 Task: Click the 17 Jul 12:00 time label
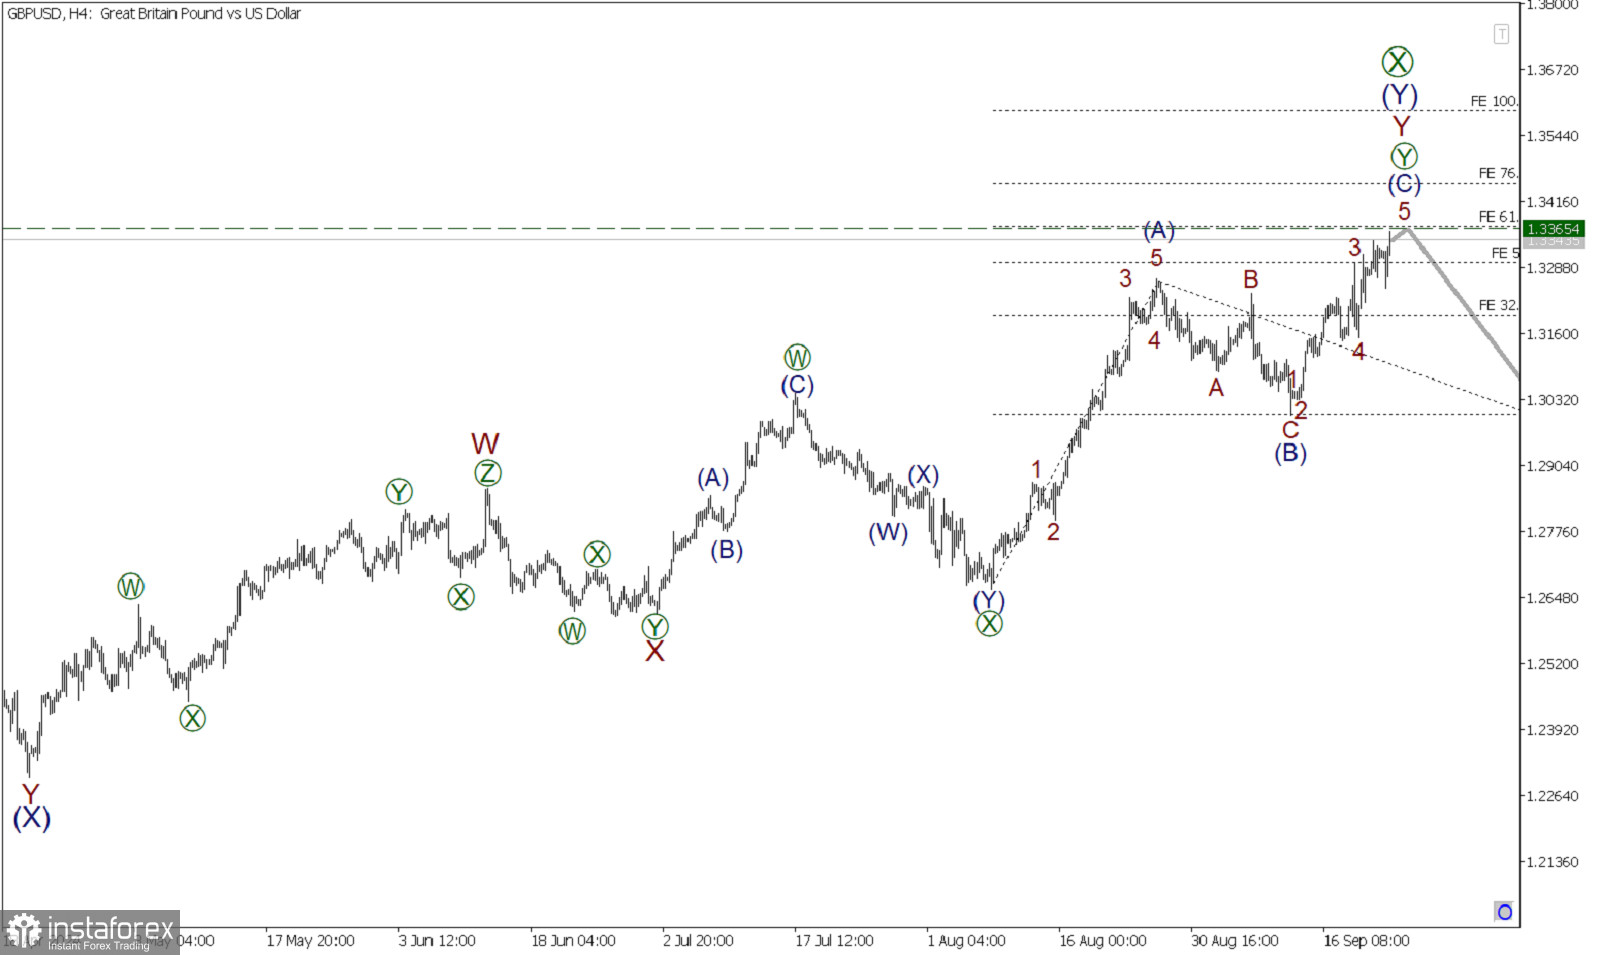(834, 941)
